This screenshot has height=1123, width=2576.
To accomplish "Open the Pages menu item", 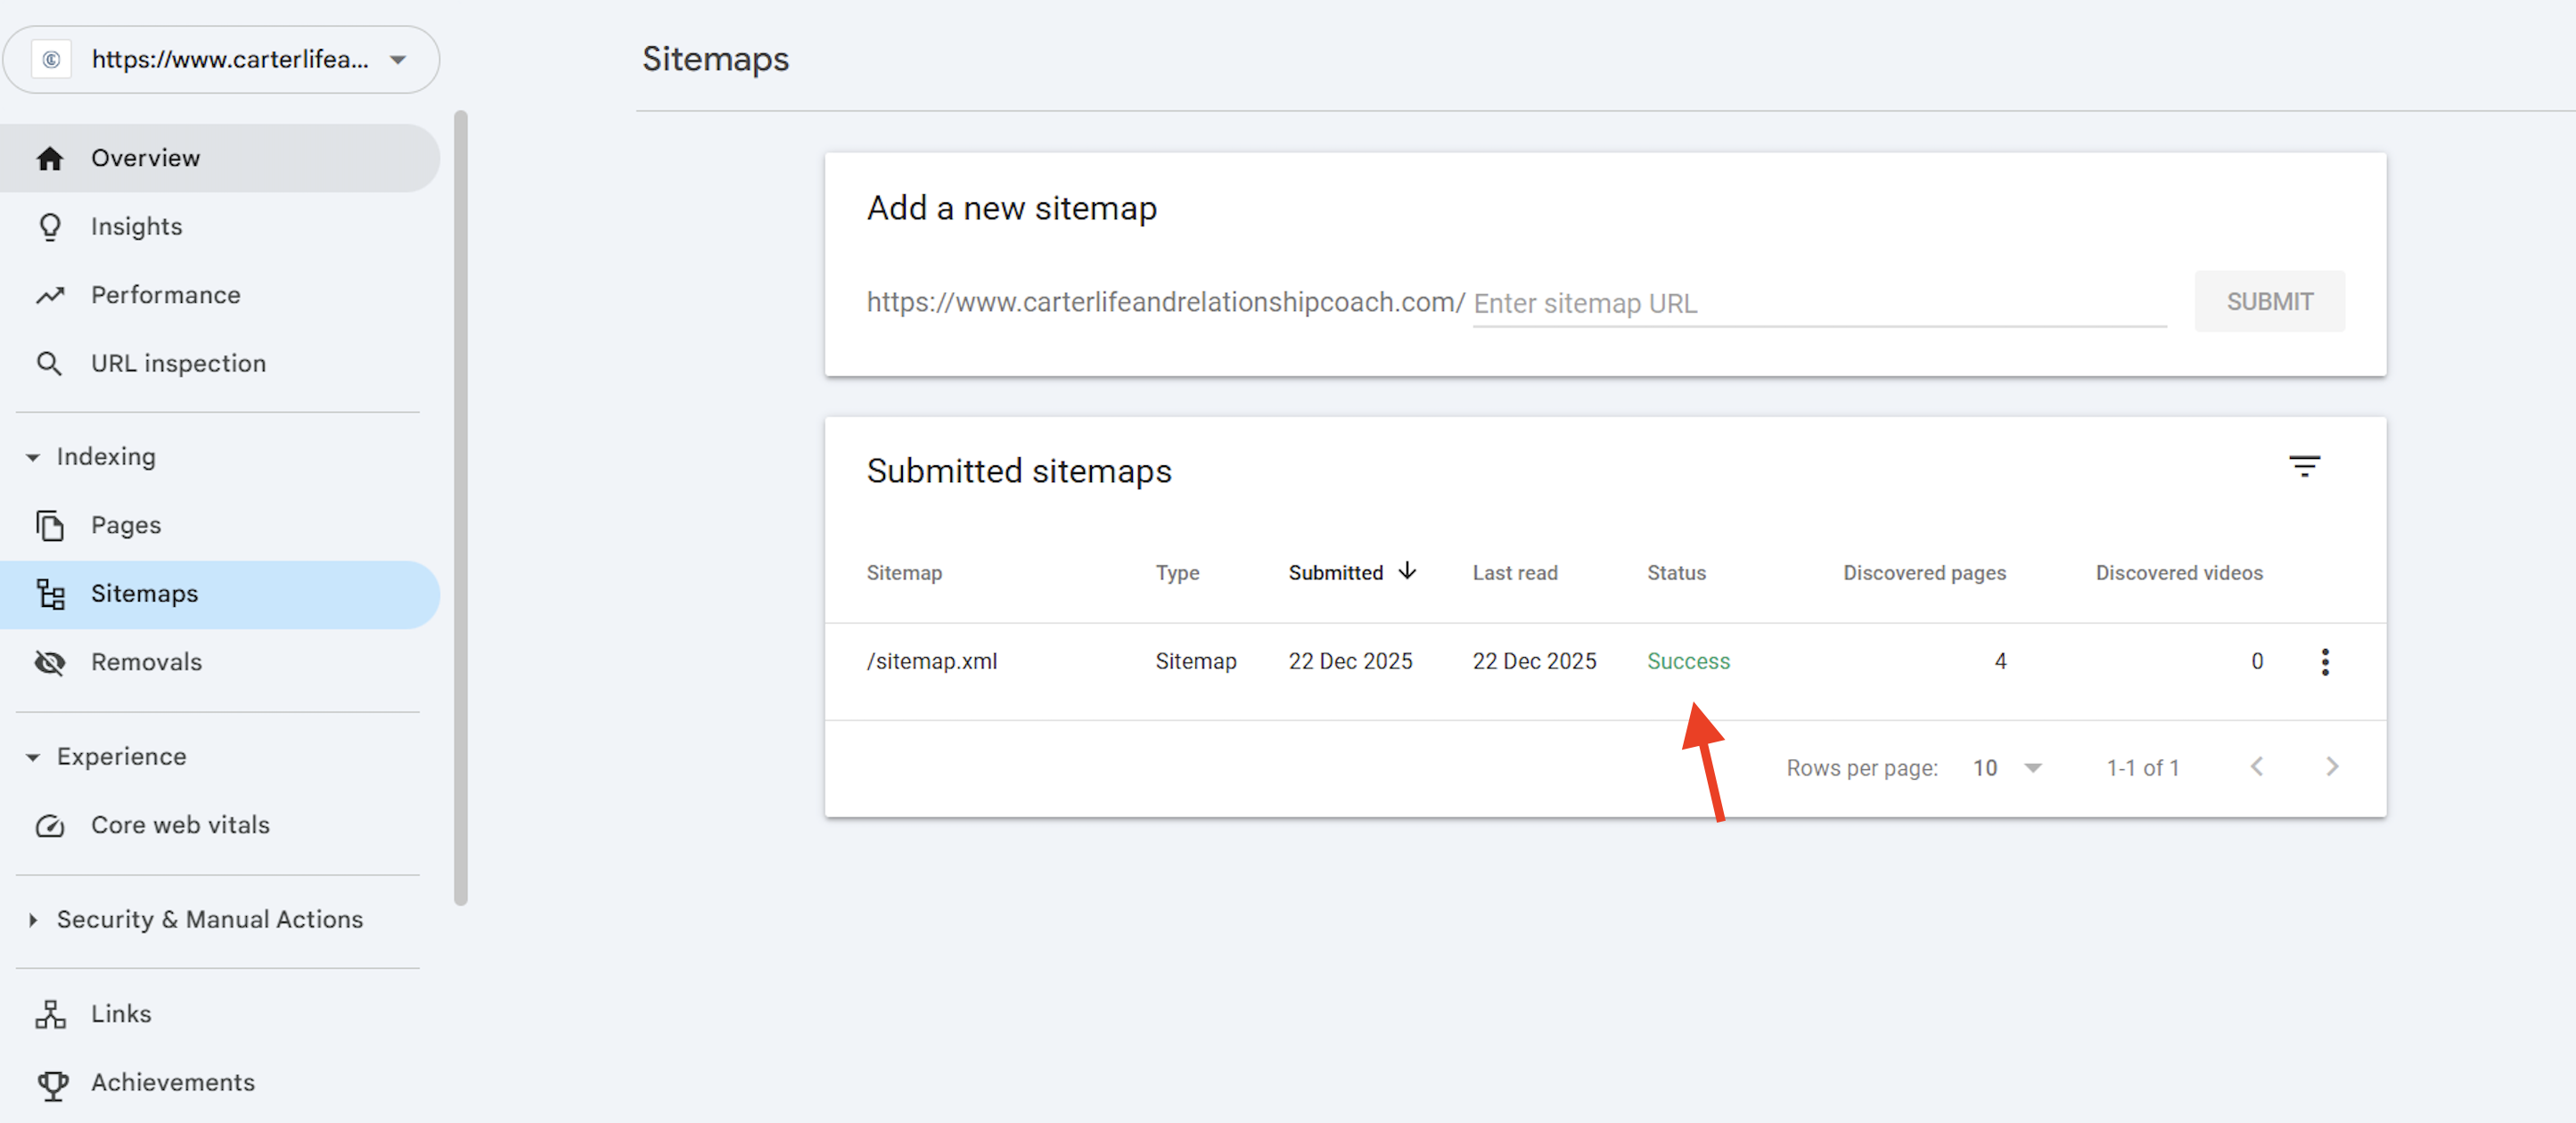I will coord(126,525).
